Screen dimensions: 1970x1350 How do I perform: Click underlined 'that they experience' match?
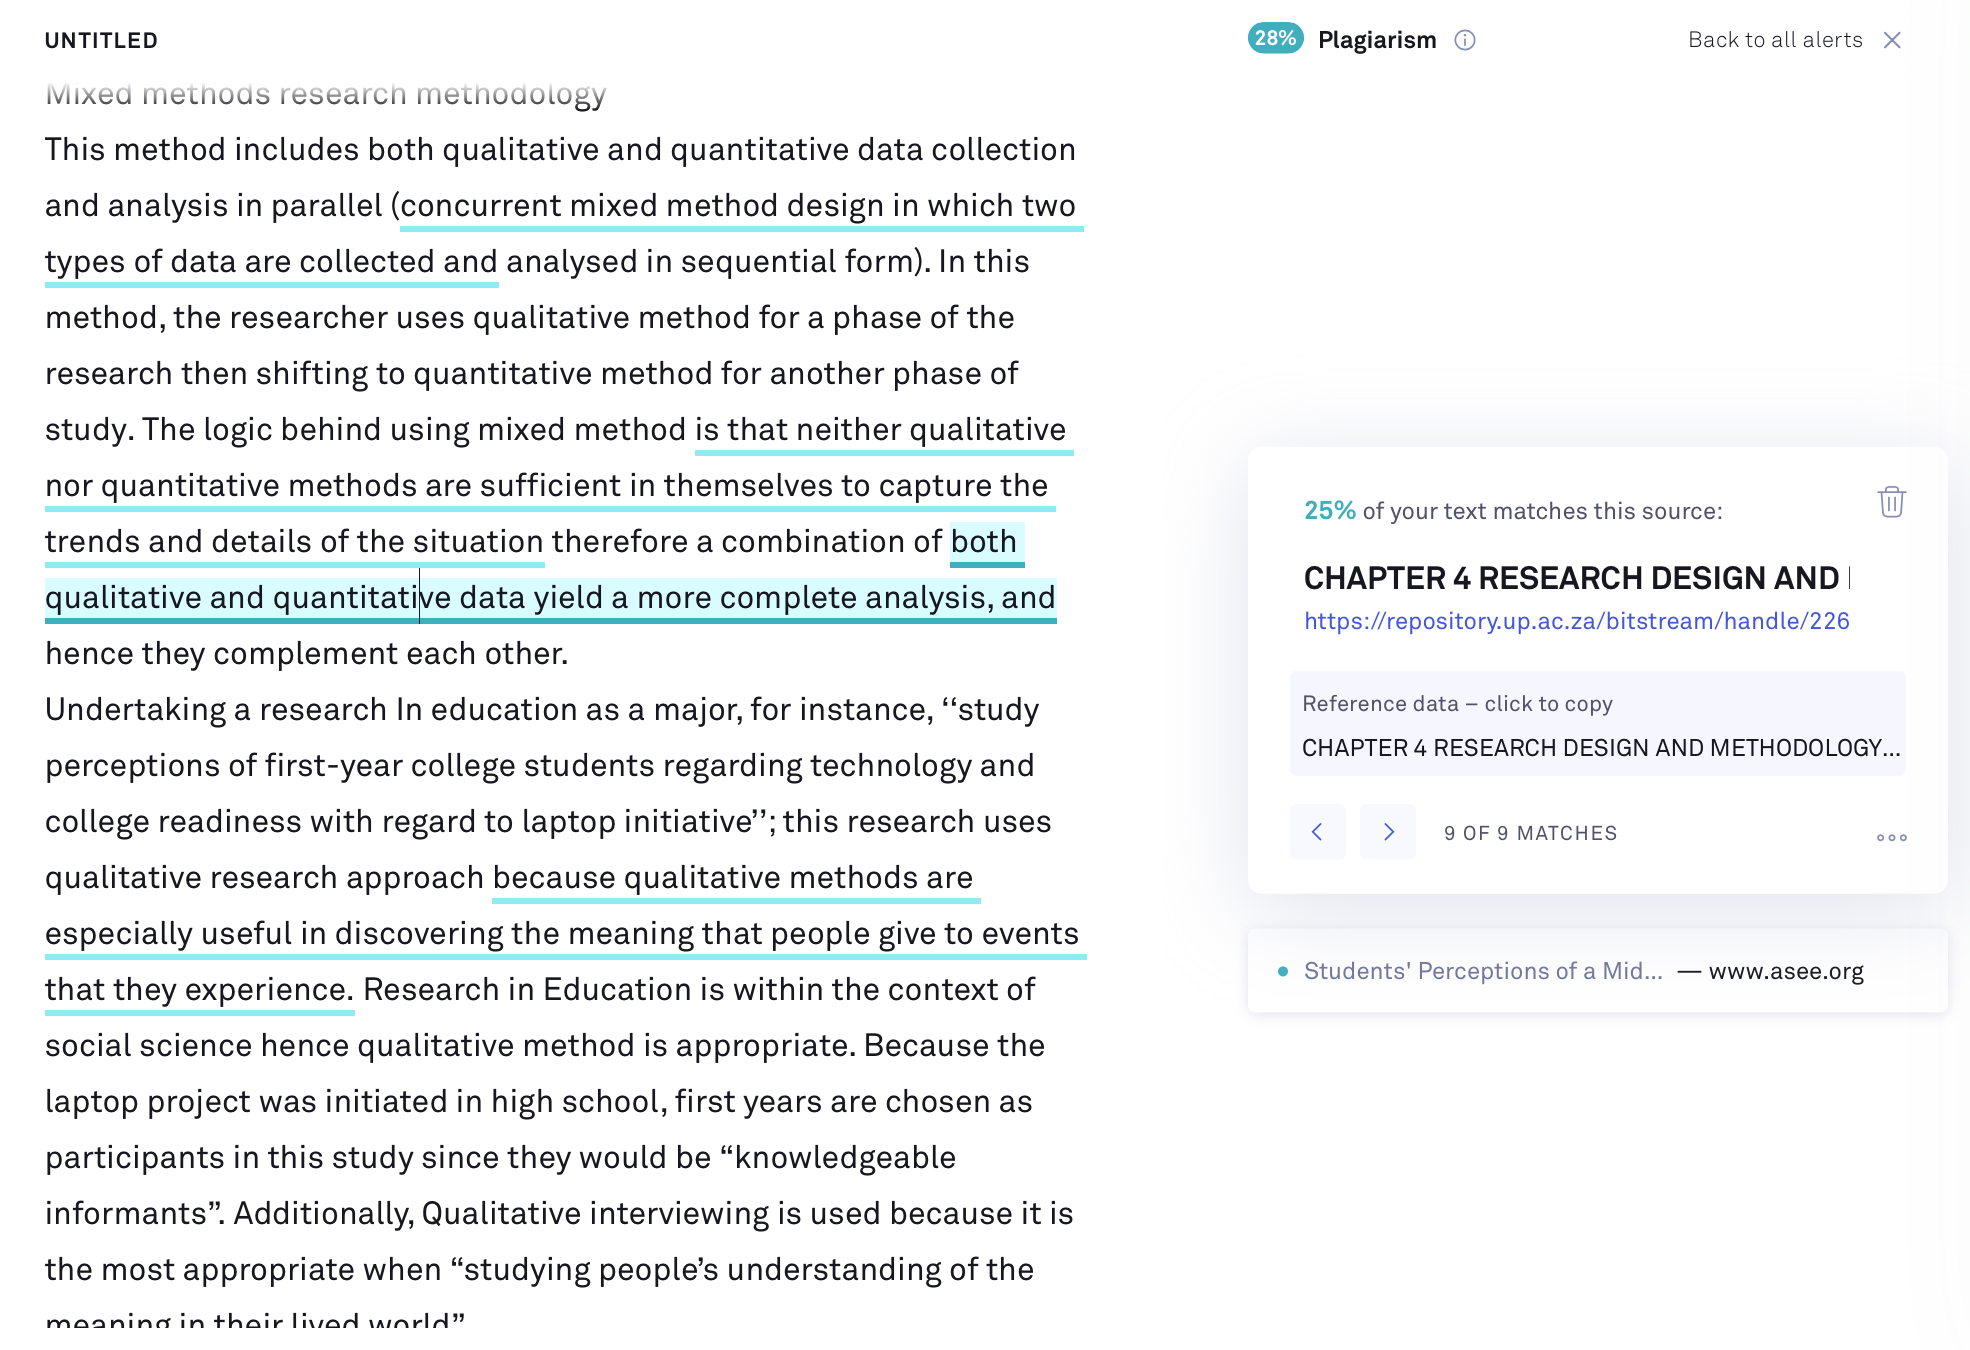pos(198,990)
